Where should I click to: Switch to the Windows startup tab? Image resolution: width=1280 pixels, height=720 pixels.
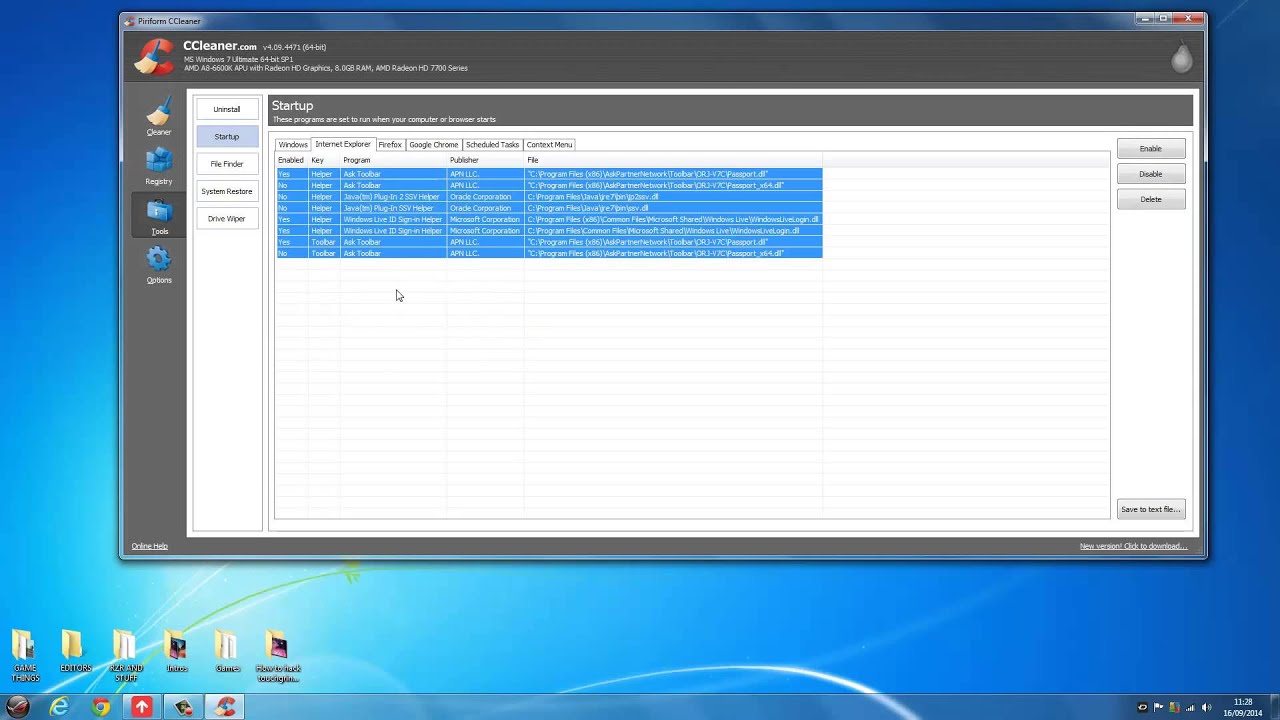pyautogui.click(x=293, y=144)
